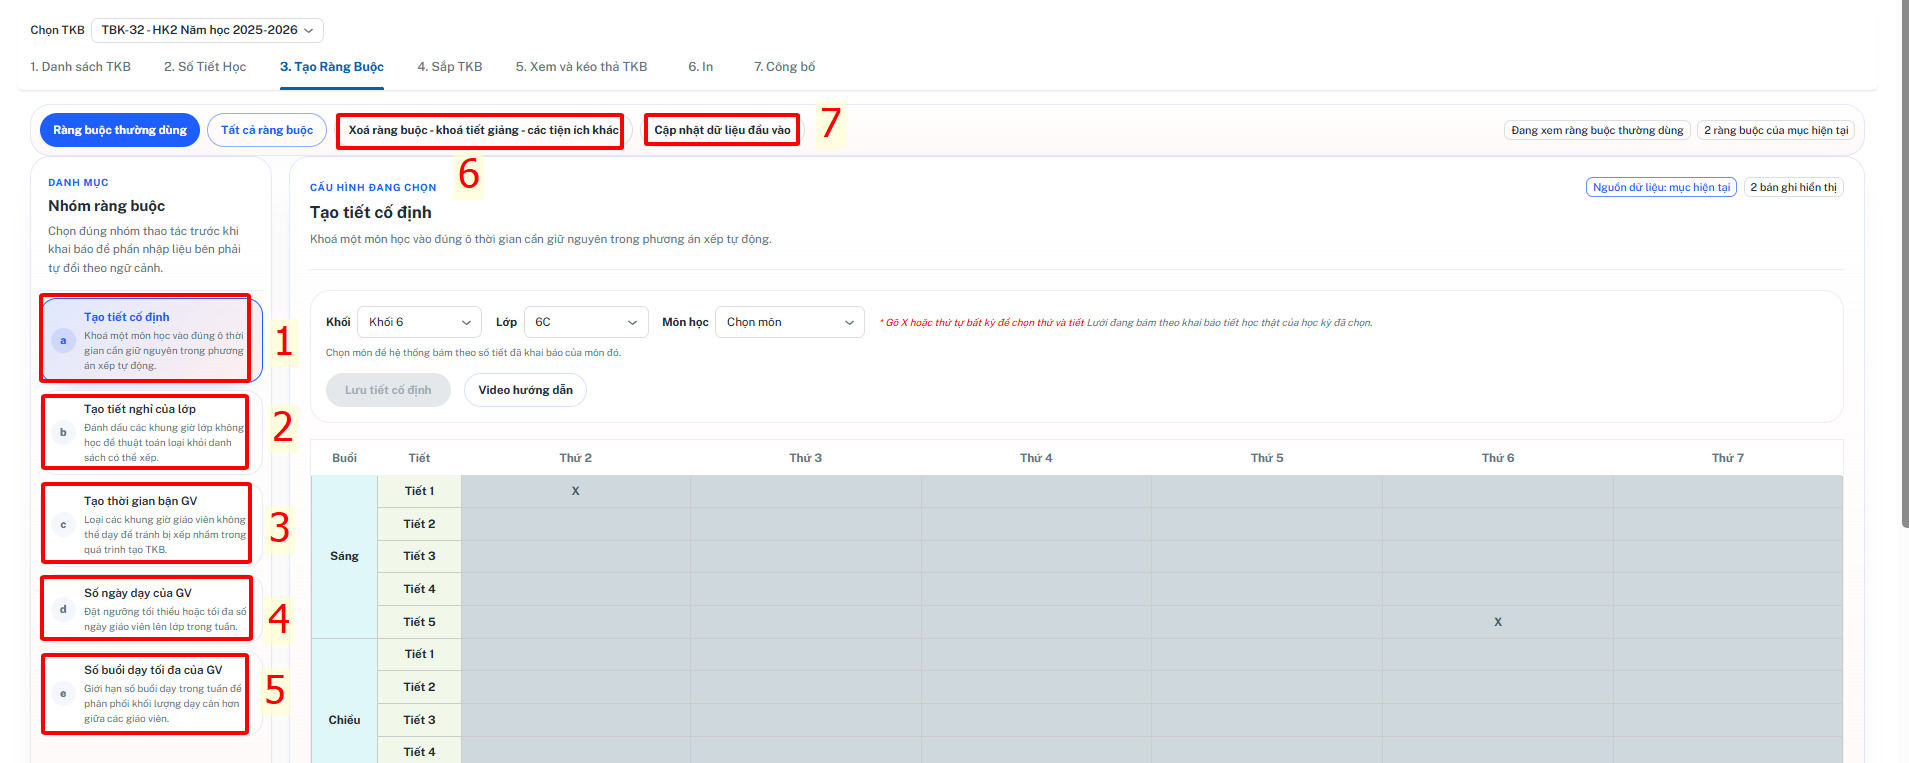
Task: Click the Thứ 4 column header
Action: pos(1036,458)
